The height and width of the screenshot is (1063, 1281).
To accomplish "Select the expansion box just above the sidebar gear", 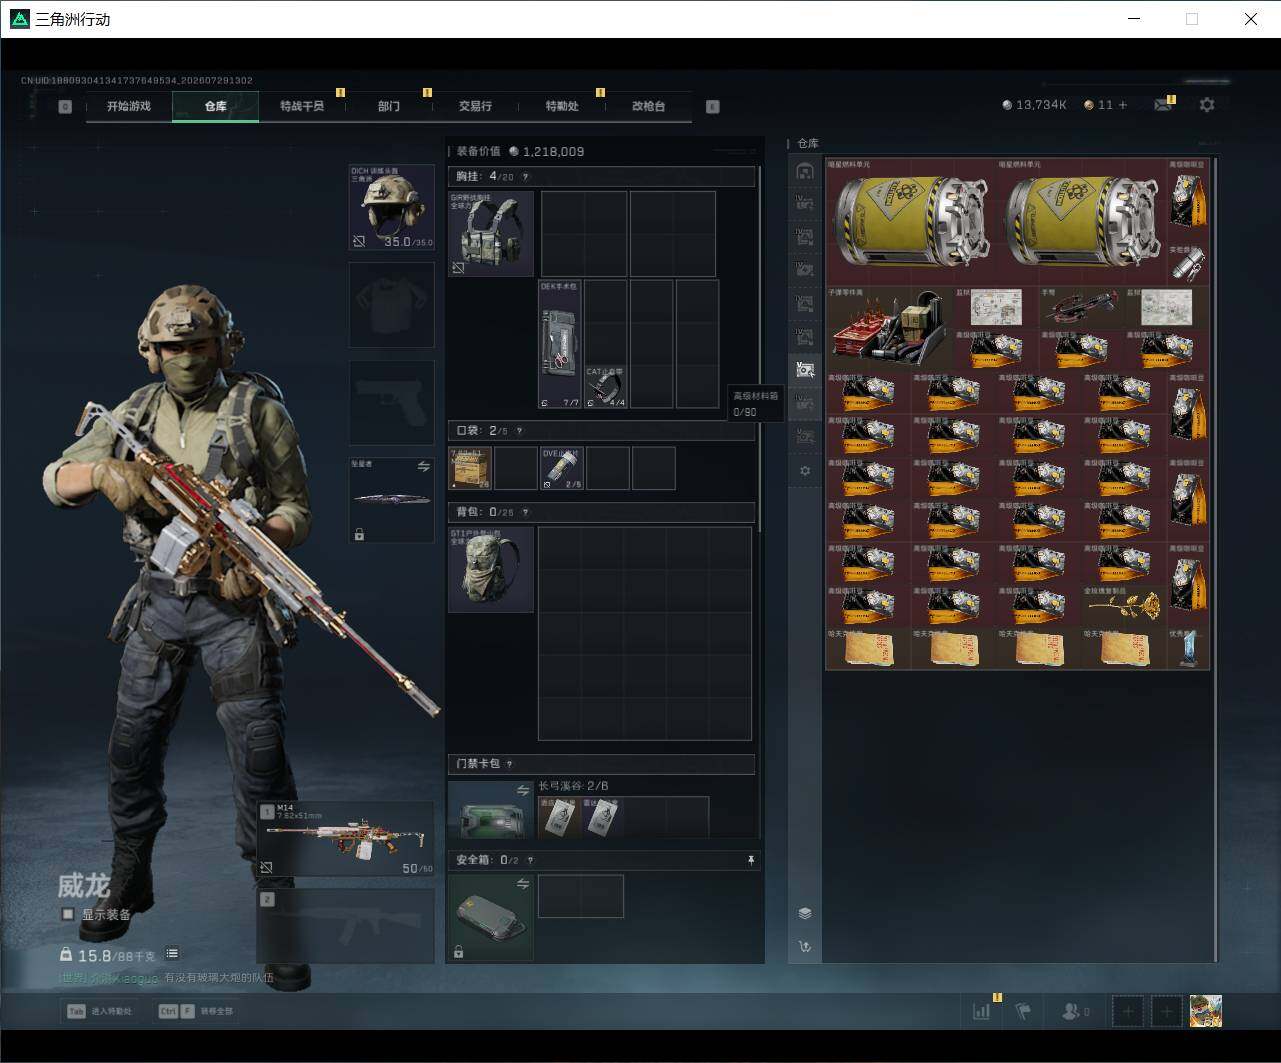I will pyautogui.click(x=805, y=436).
